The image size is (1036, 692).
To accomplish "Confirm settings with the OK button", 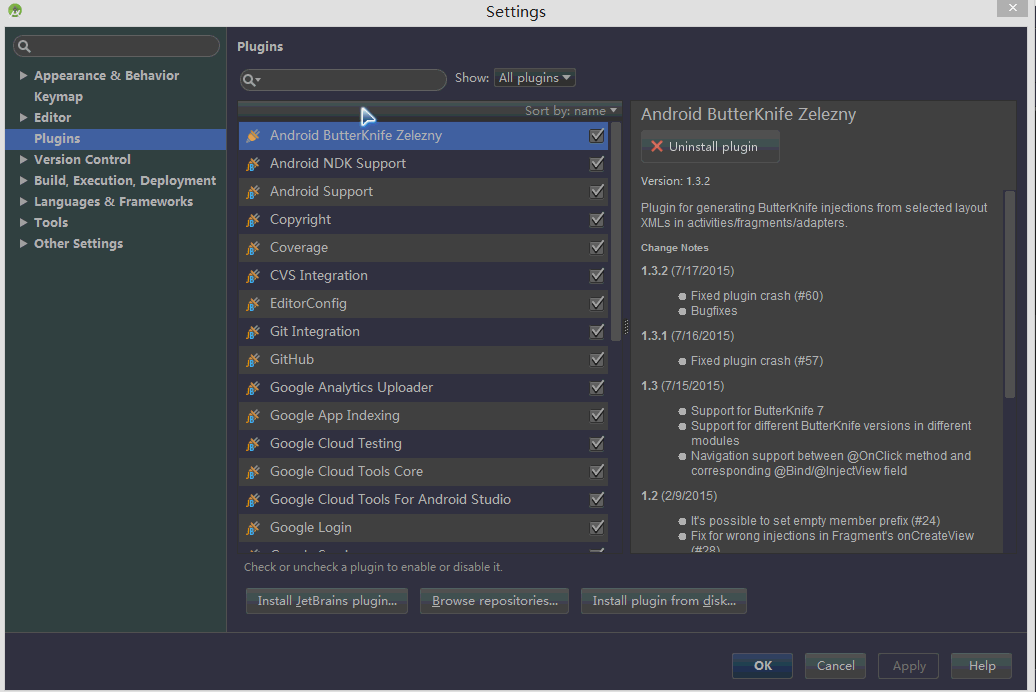I will point(762,666).
